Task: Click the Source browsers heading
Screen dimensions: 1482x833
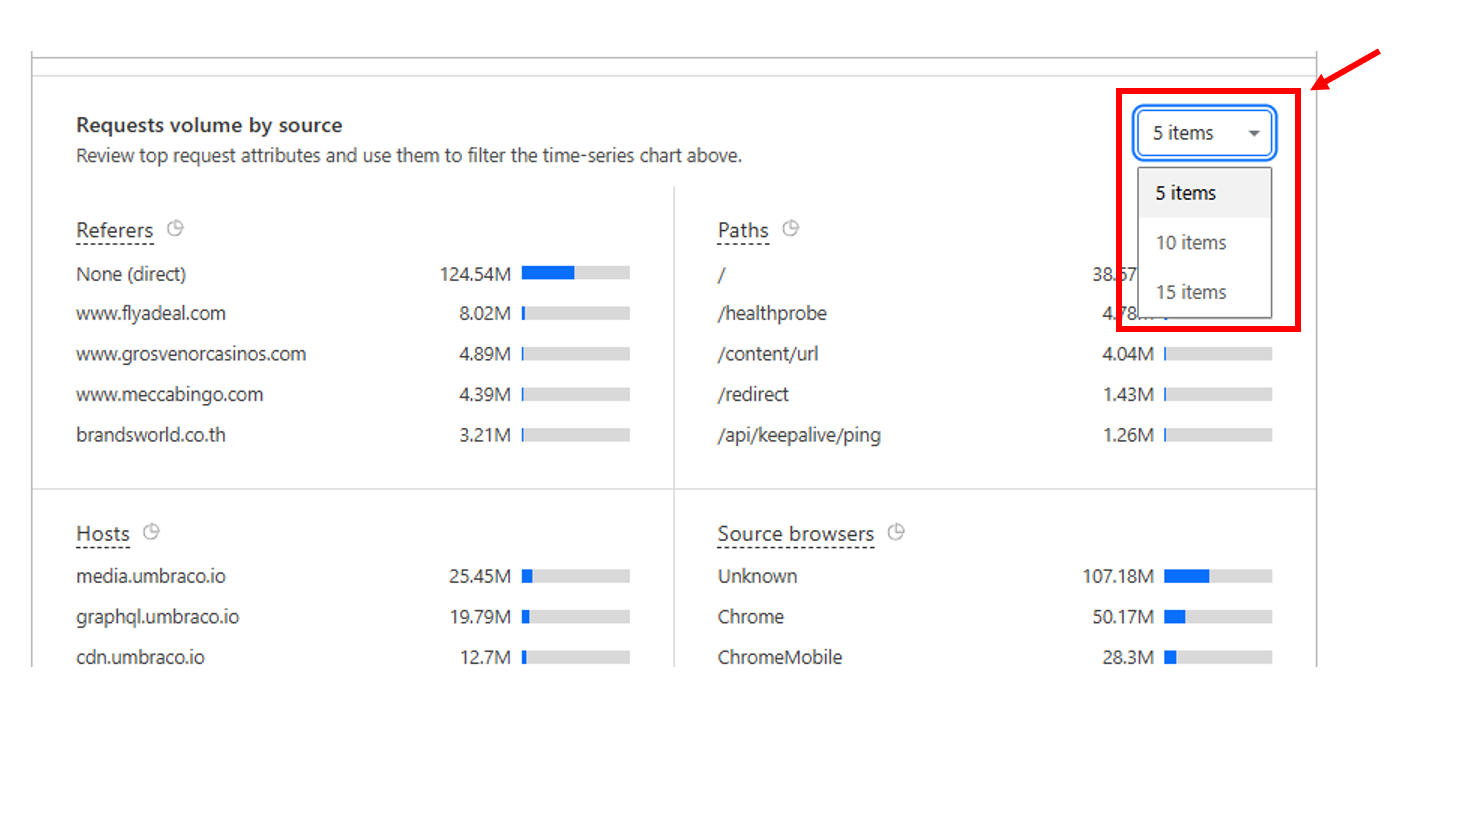Action: coord(795,534)
